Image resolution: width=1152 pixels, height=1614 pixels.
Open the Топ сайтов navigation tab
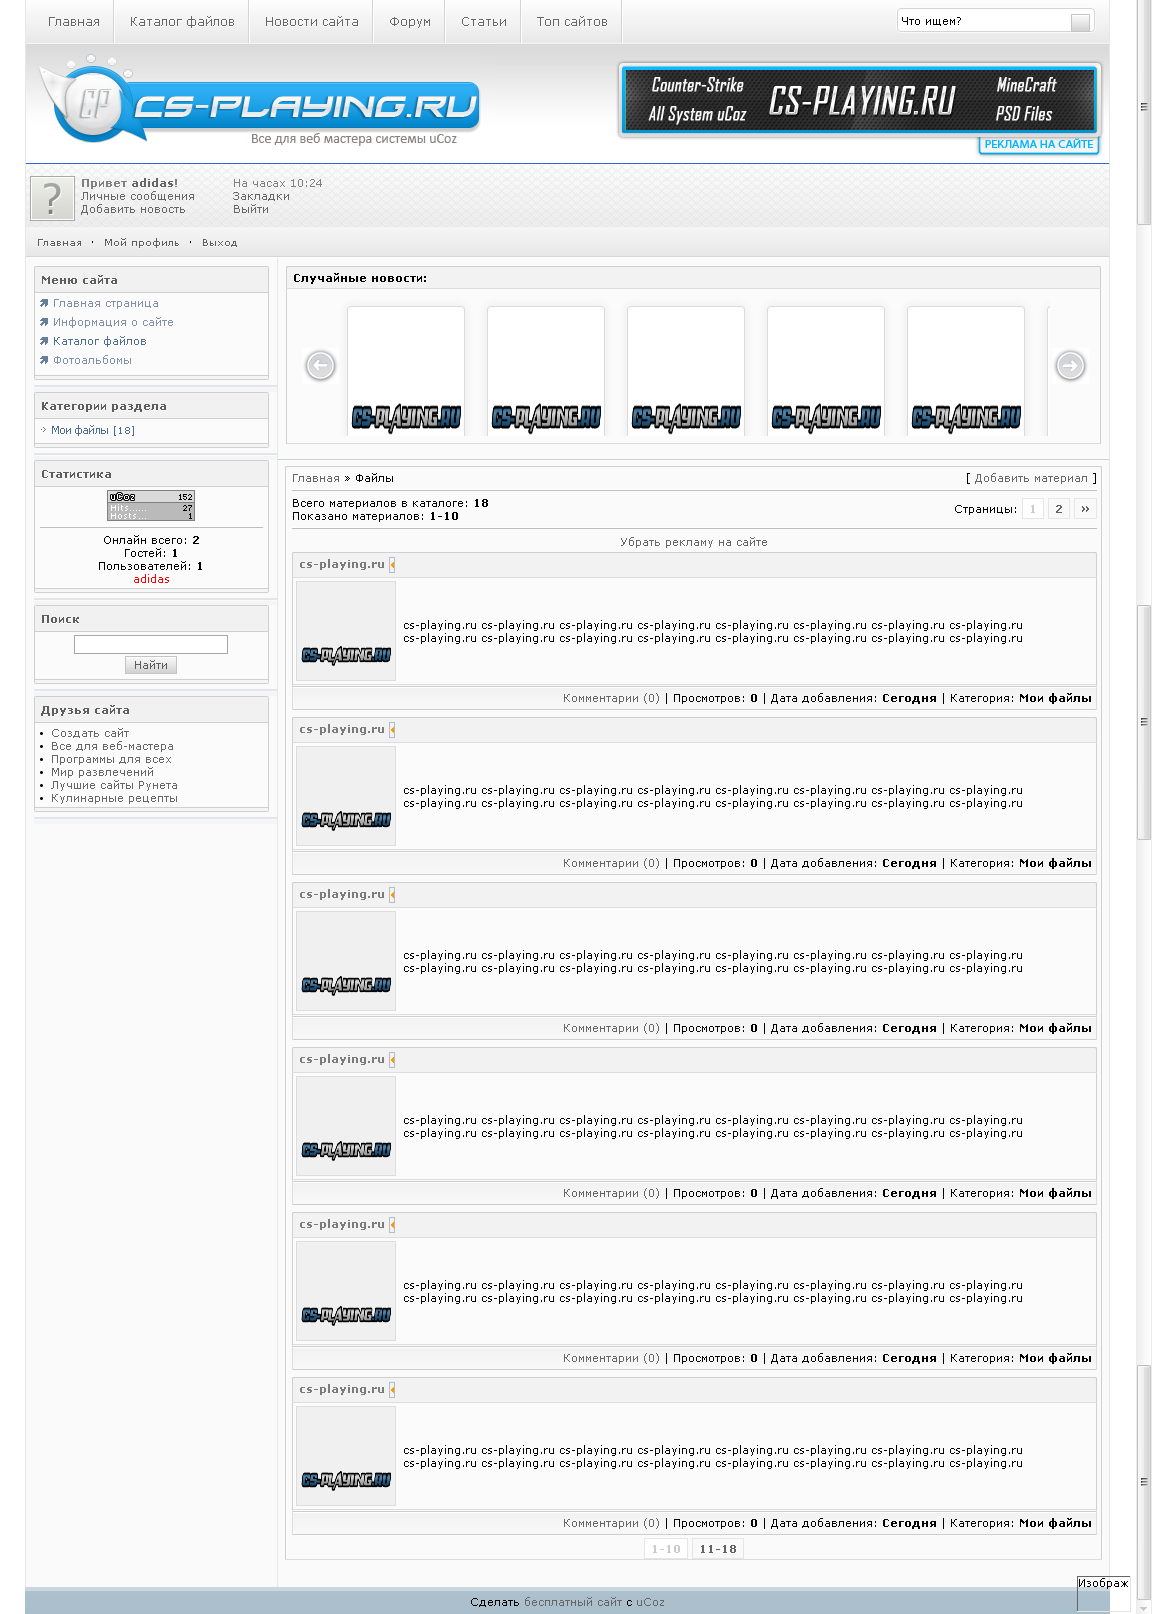click(x=572, y=21)
